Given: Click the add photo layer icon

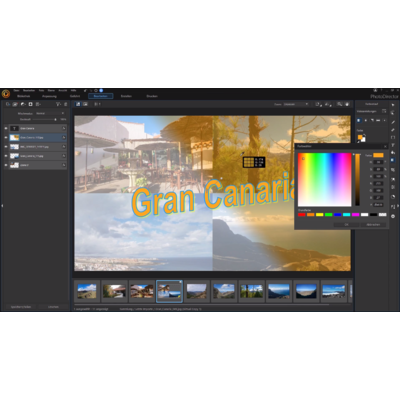Looking at the screenshot, I should 15,104.
